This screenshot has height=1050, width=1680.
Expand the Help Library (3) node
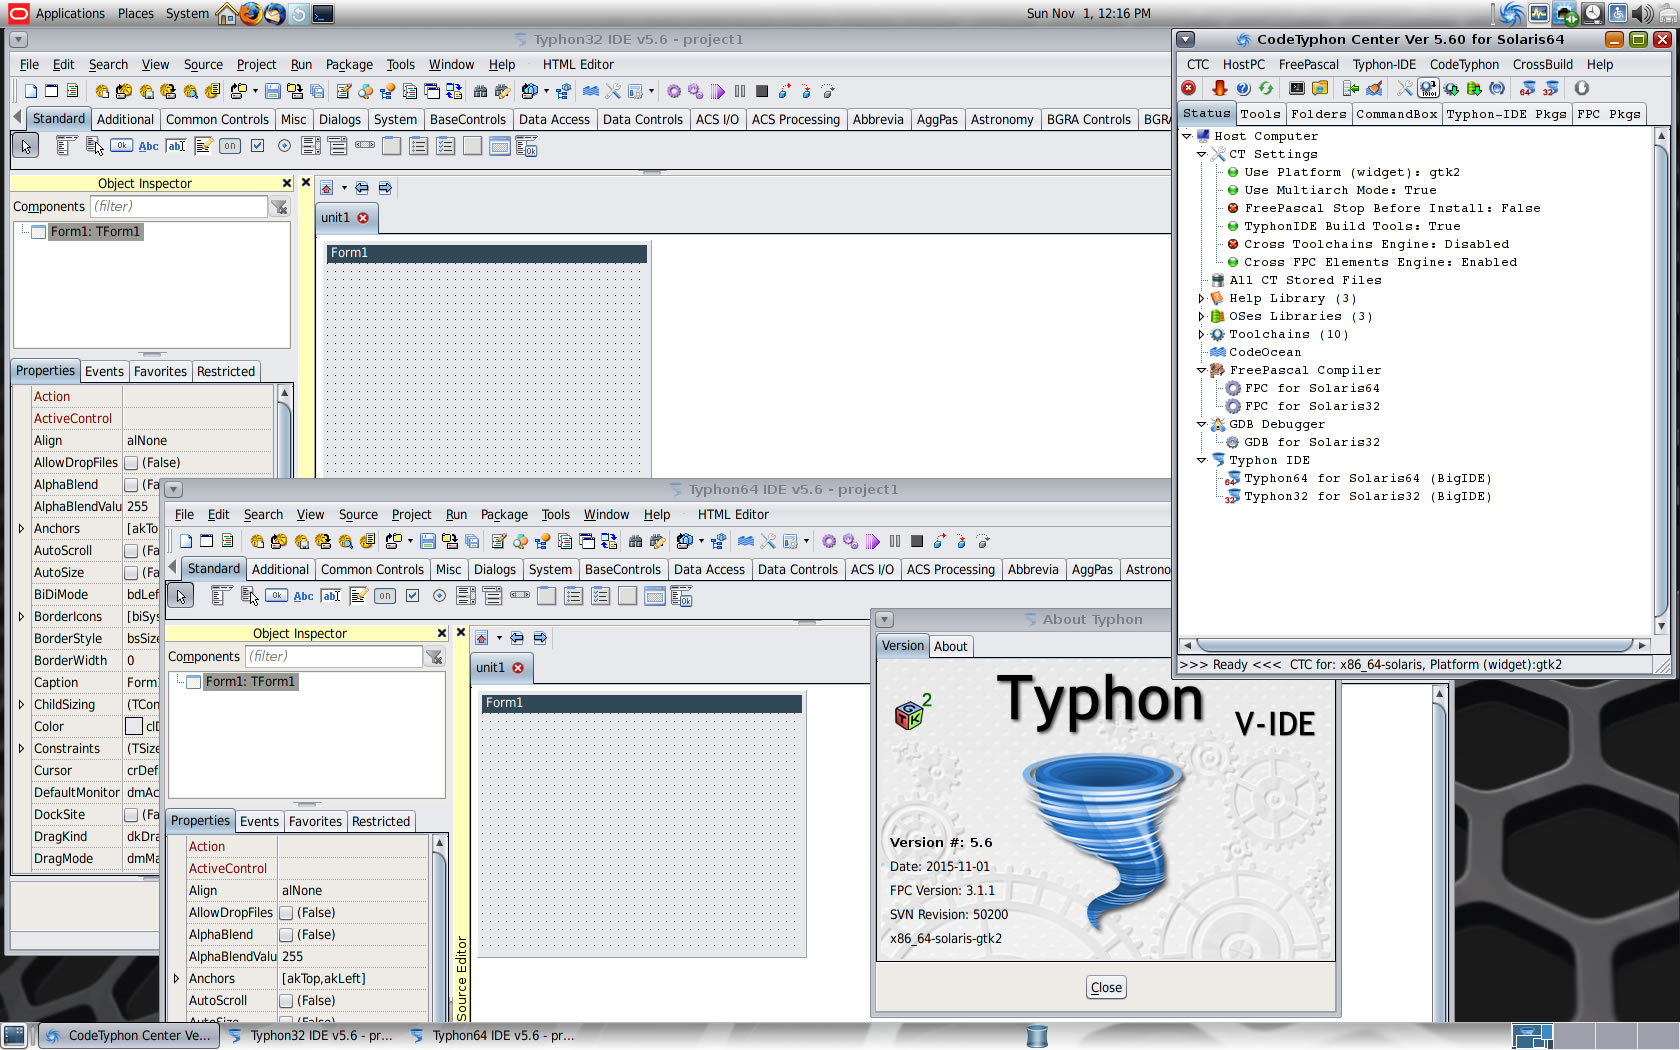(1202, 298)
